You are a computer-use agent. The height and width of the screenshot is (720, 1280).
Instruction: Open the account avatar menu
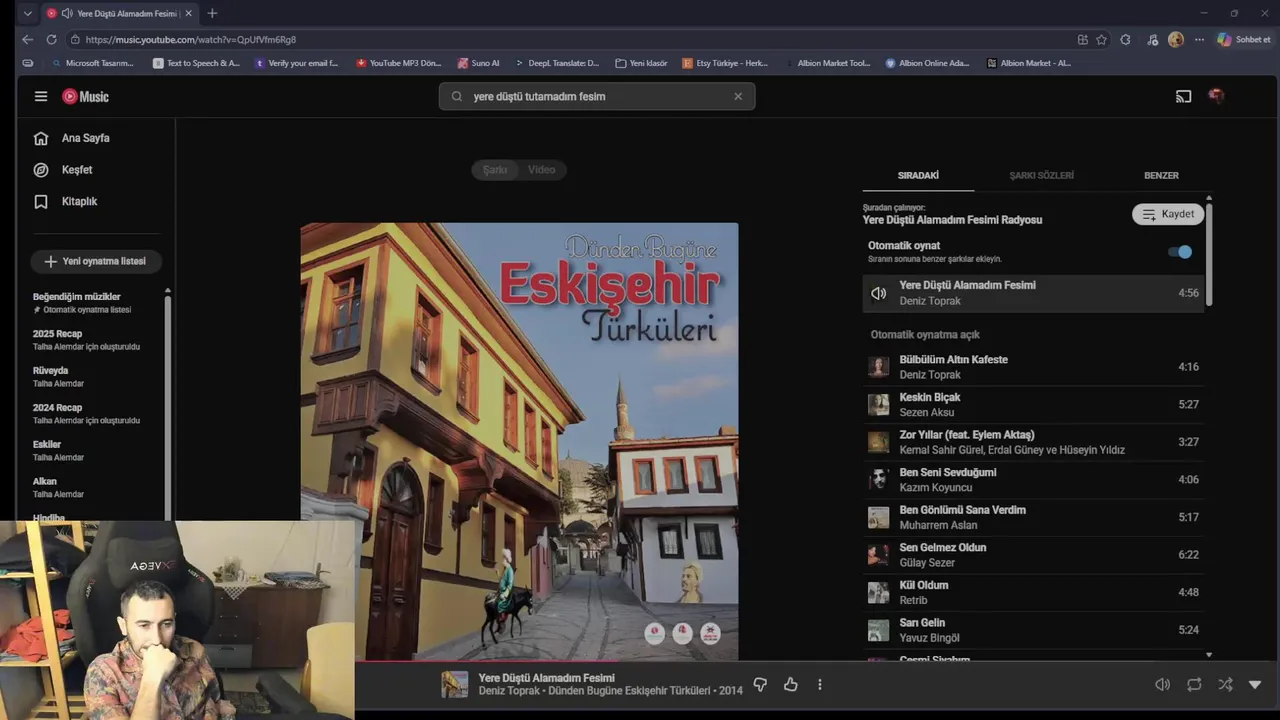click(1217, 96)
